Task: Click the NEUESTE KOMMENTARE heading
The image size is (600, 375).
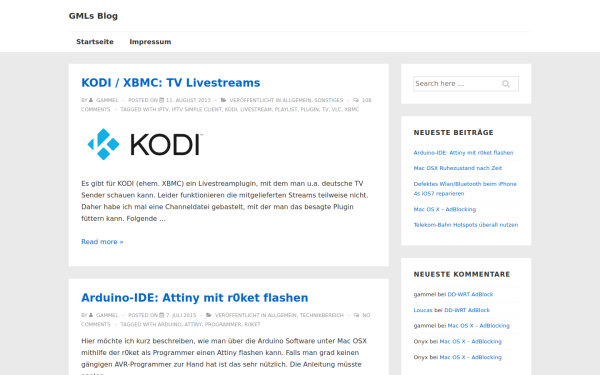Action: (462, 274)
